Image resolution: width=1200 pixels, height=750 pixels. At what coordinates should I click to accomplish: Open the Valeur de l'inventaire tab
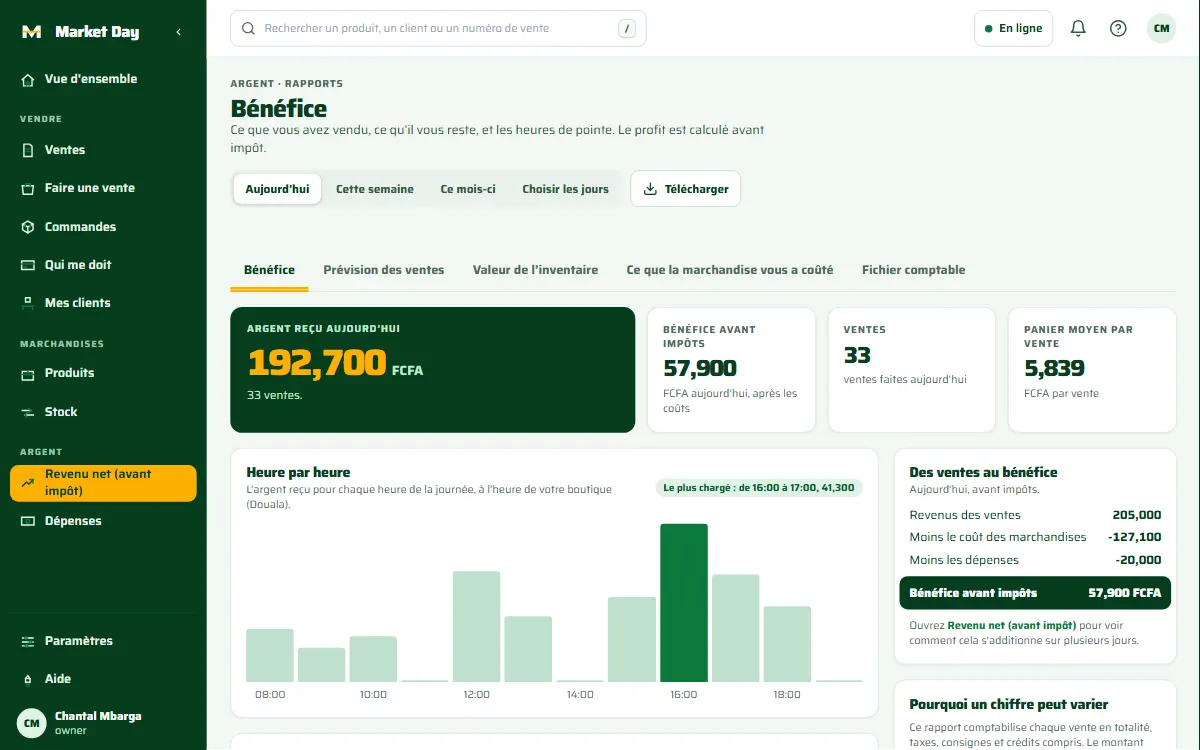coord(536,270)
